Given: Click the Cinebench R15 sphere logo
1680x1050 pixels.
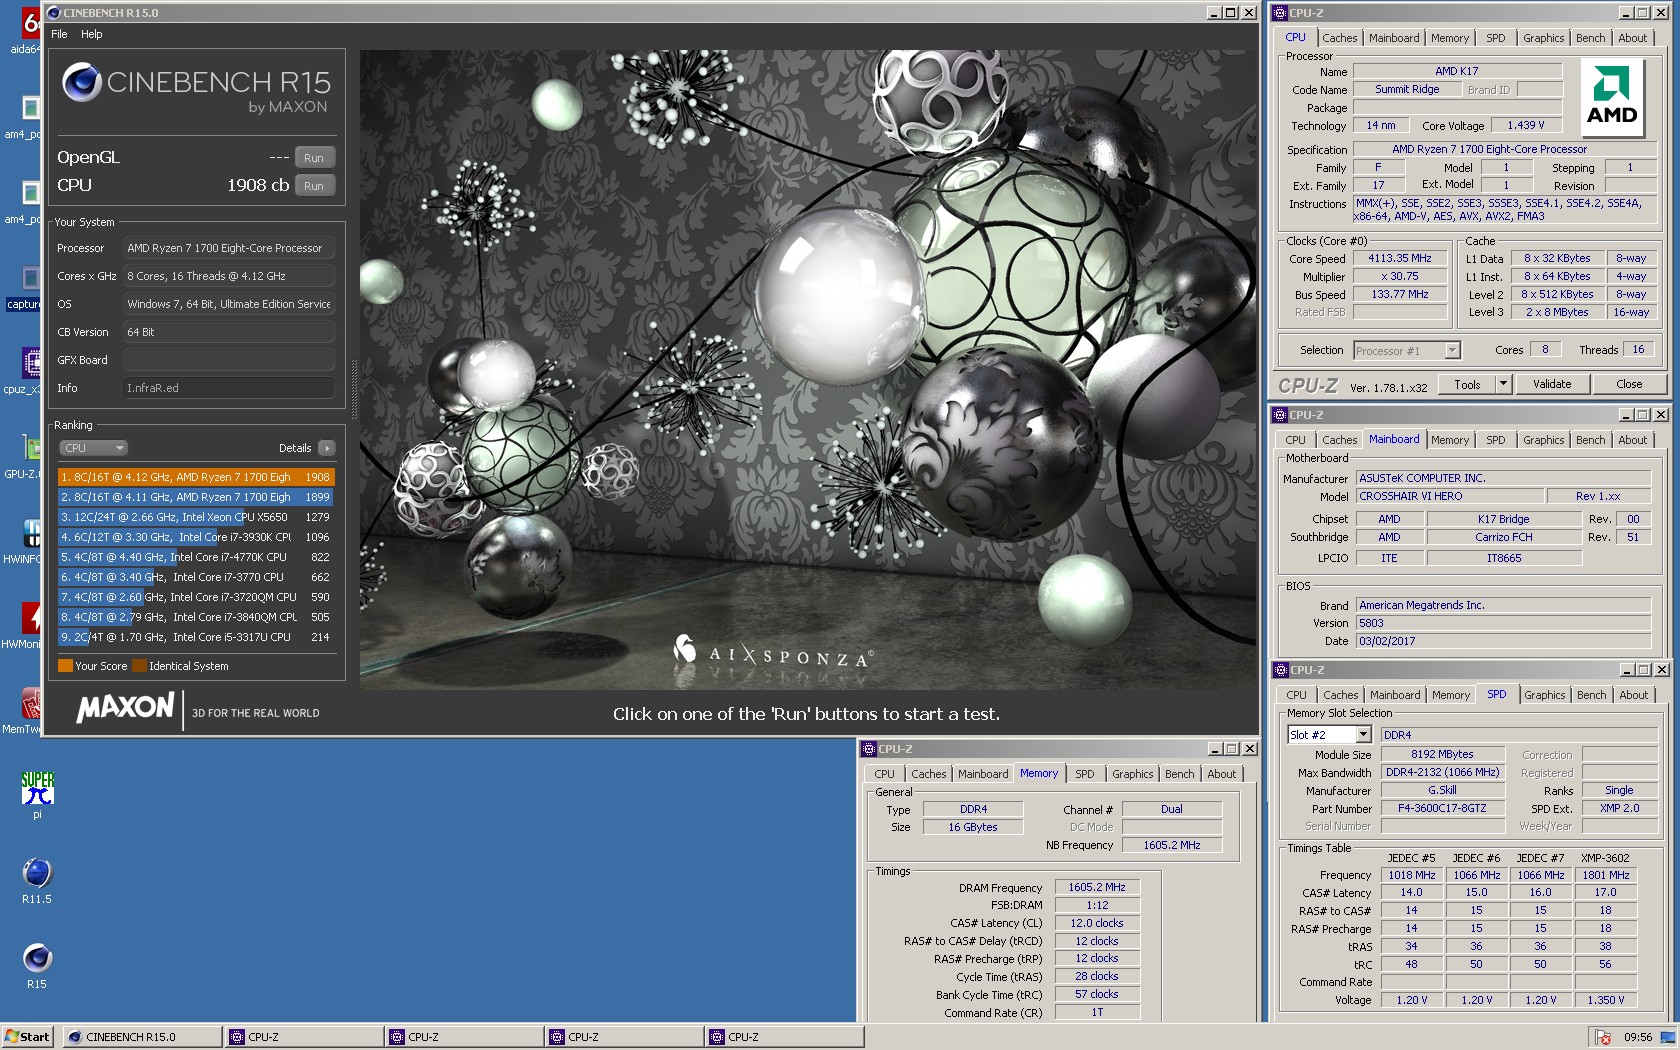Looking at the screenshot, I should (82, 82).
